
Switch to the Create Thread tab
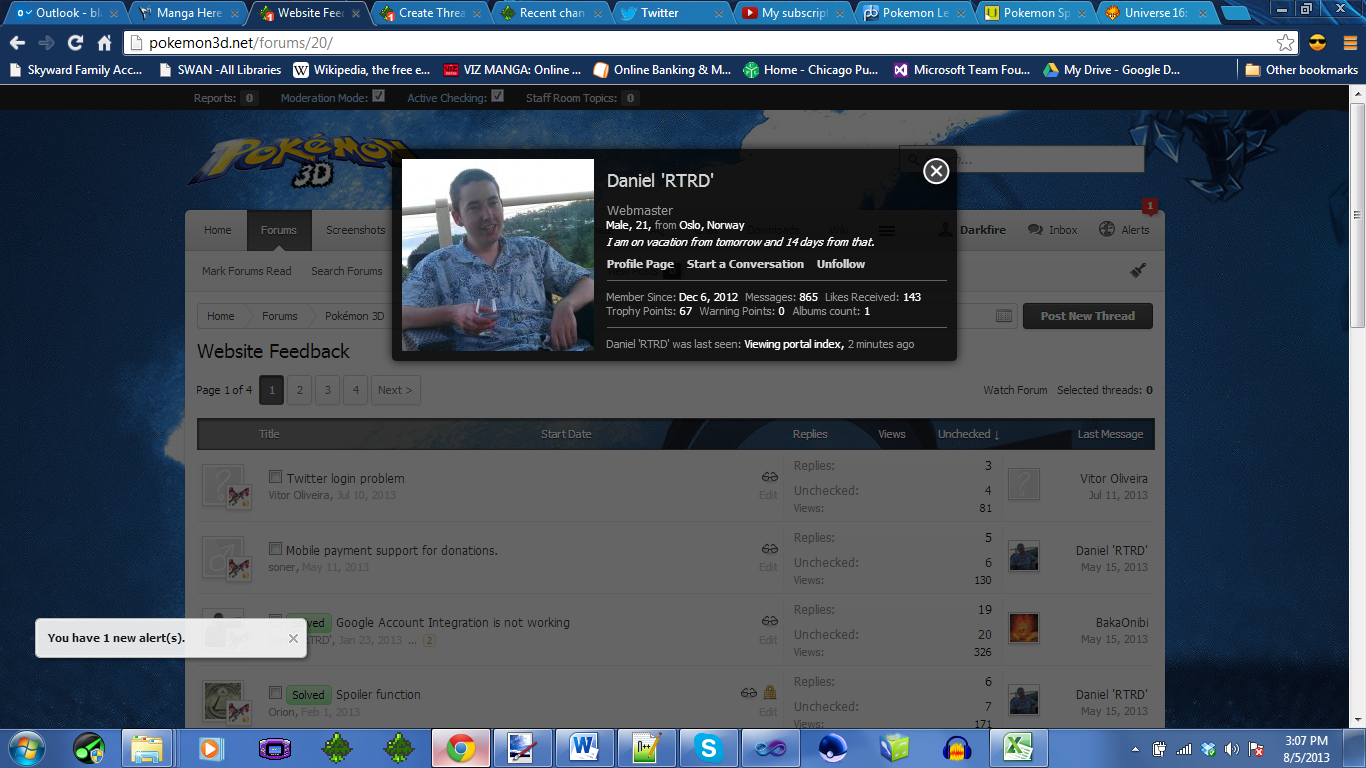point(430,13)
